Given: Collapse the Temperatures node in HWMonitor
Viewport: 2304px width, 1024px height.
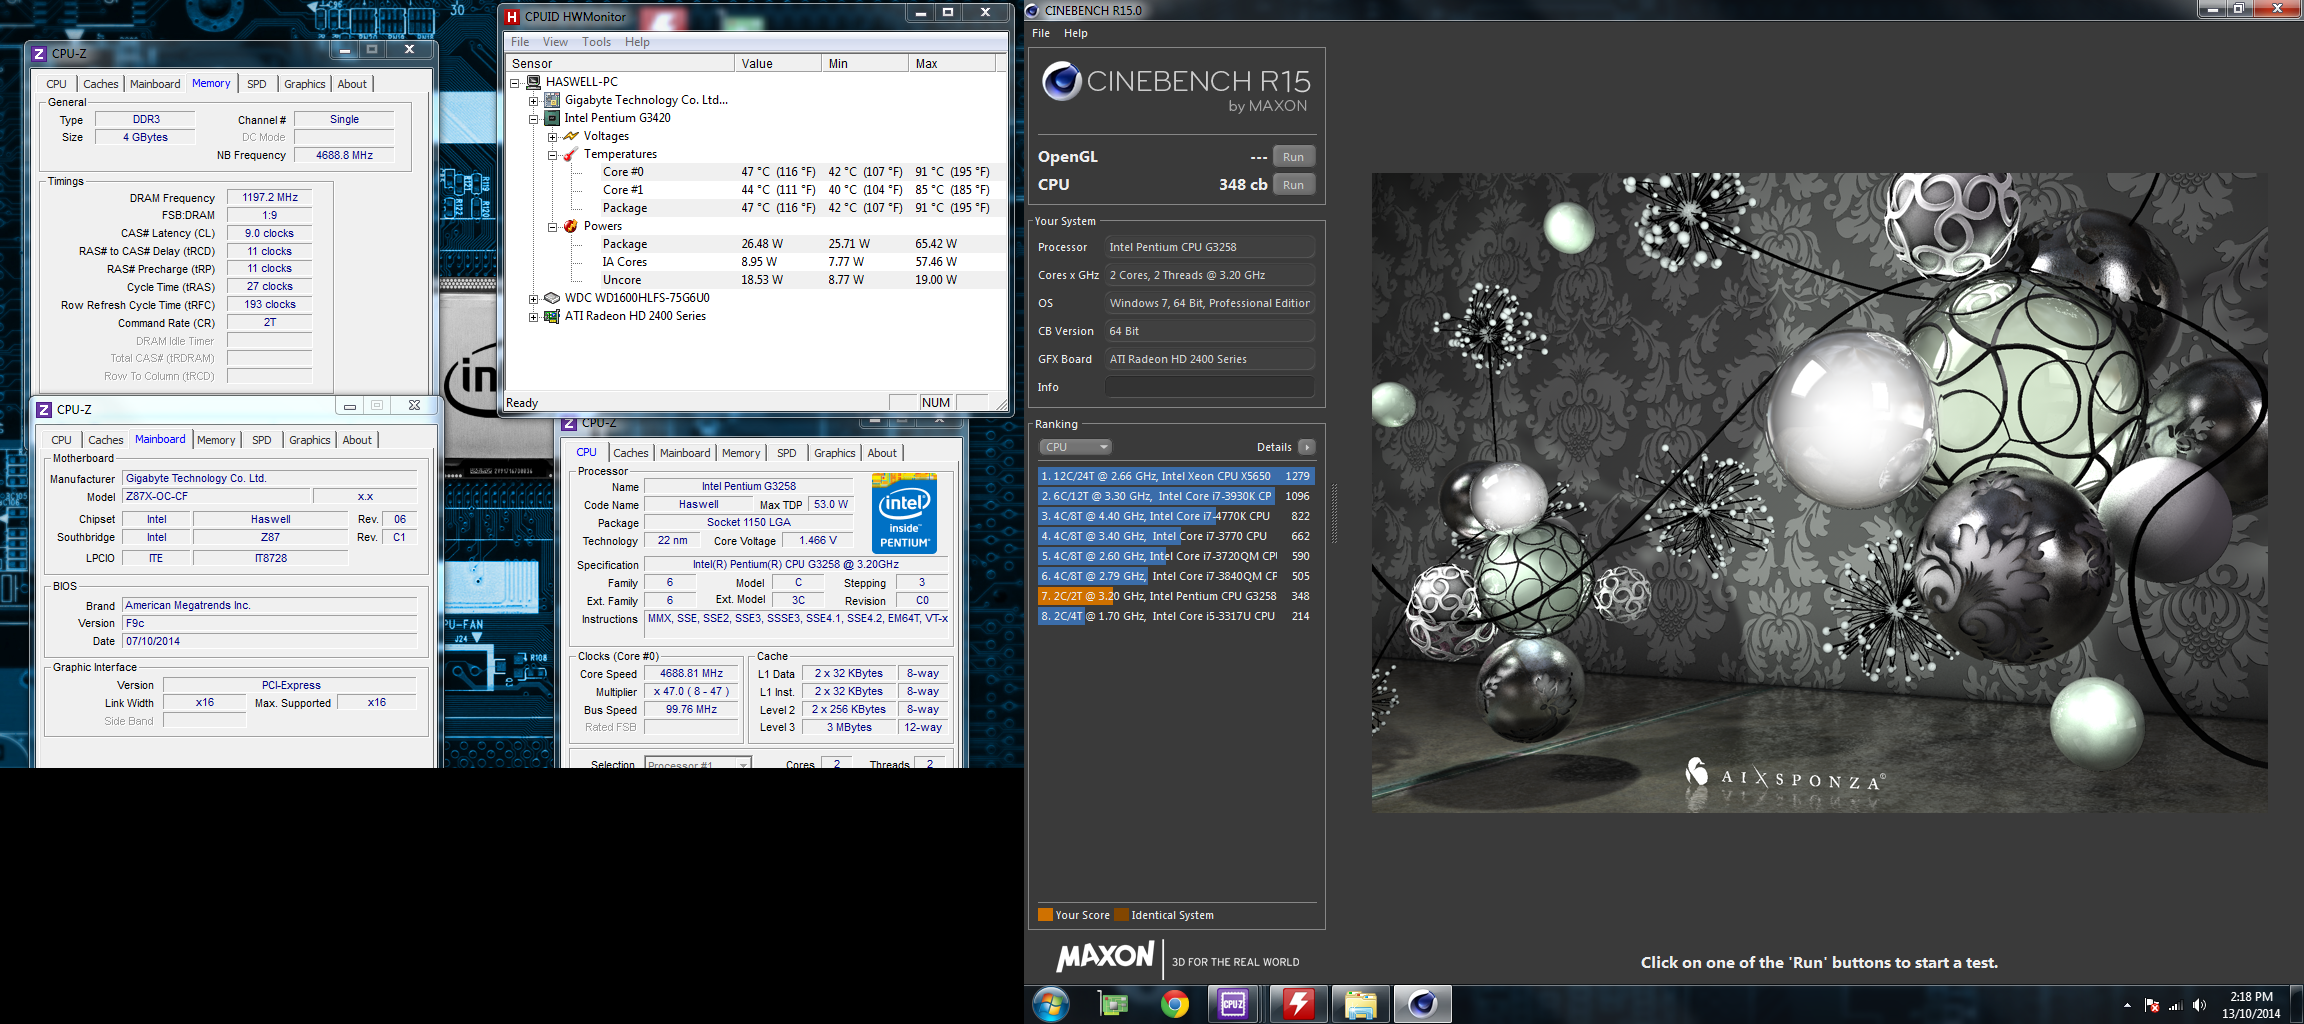Looking at the screenshot, I should (x=552, y=155).
